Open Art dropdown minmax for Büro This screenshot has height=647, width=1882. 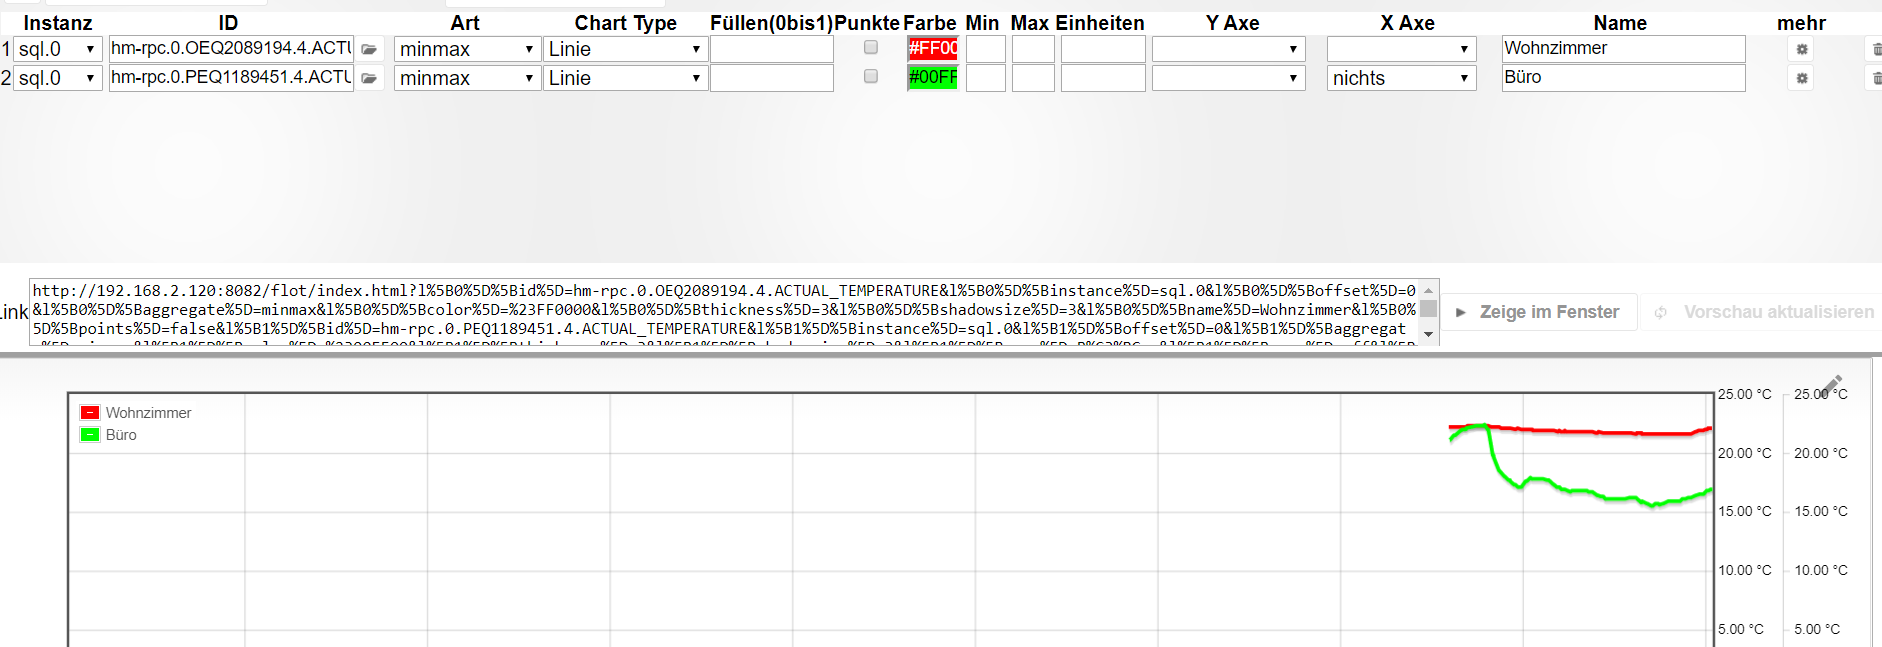coord(467,78)
